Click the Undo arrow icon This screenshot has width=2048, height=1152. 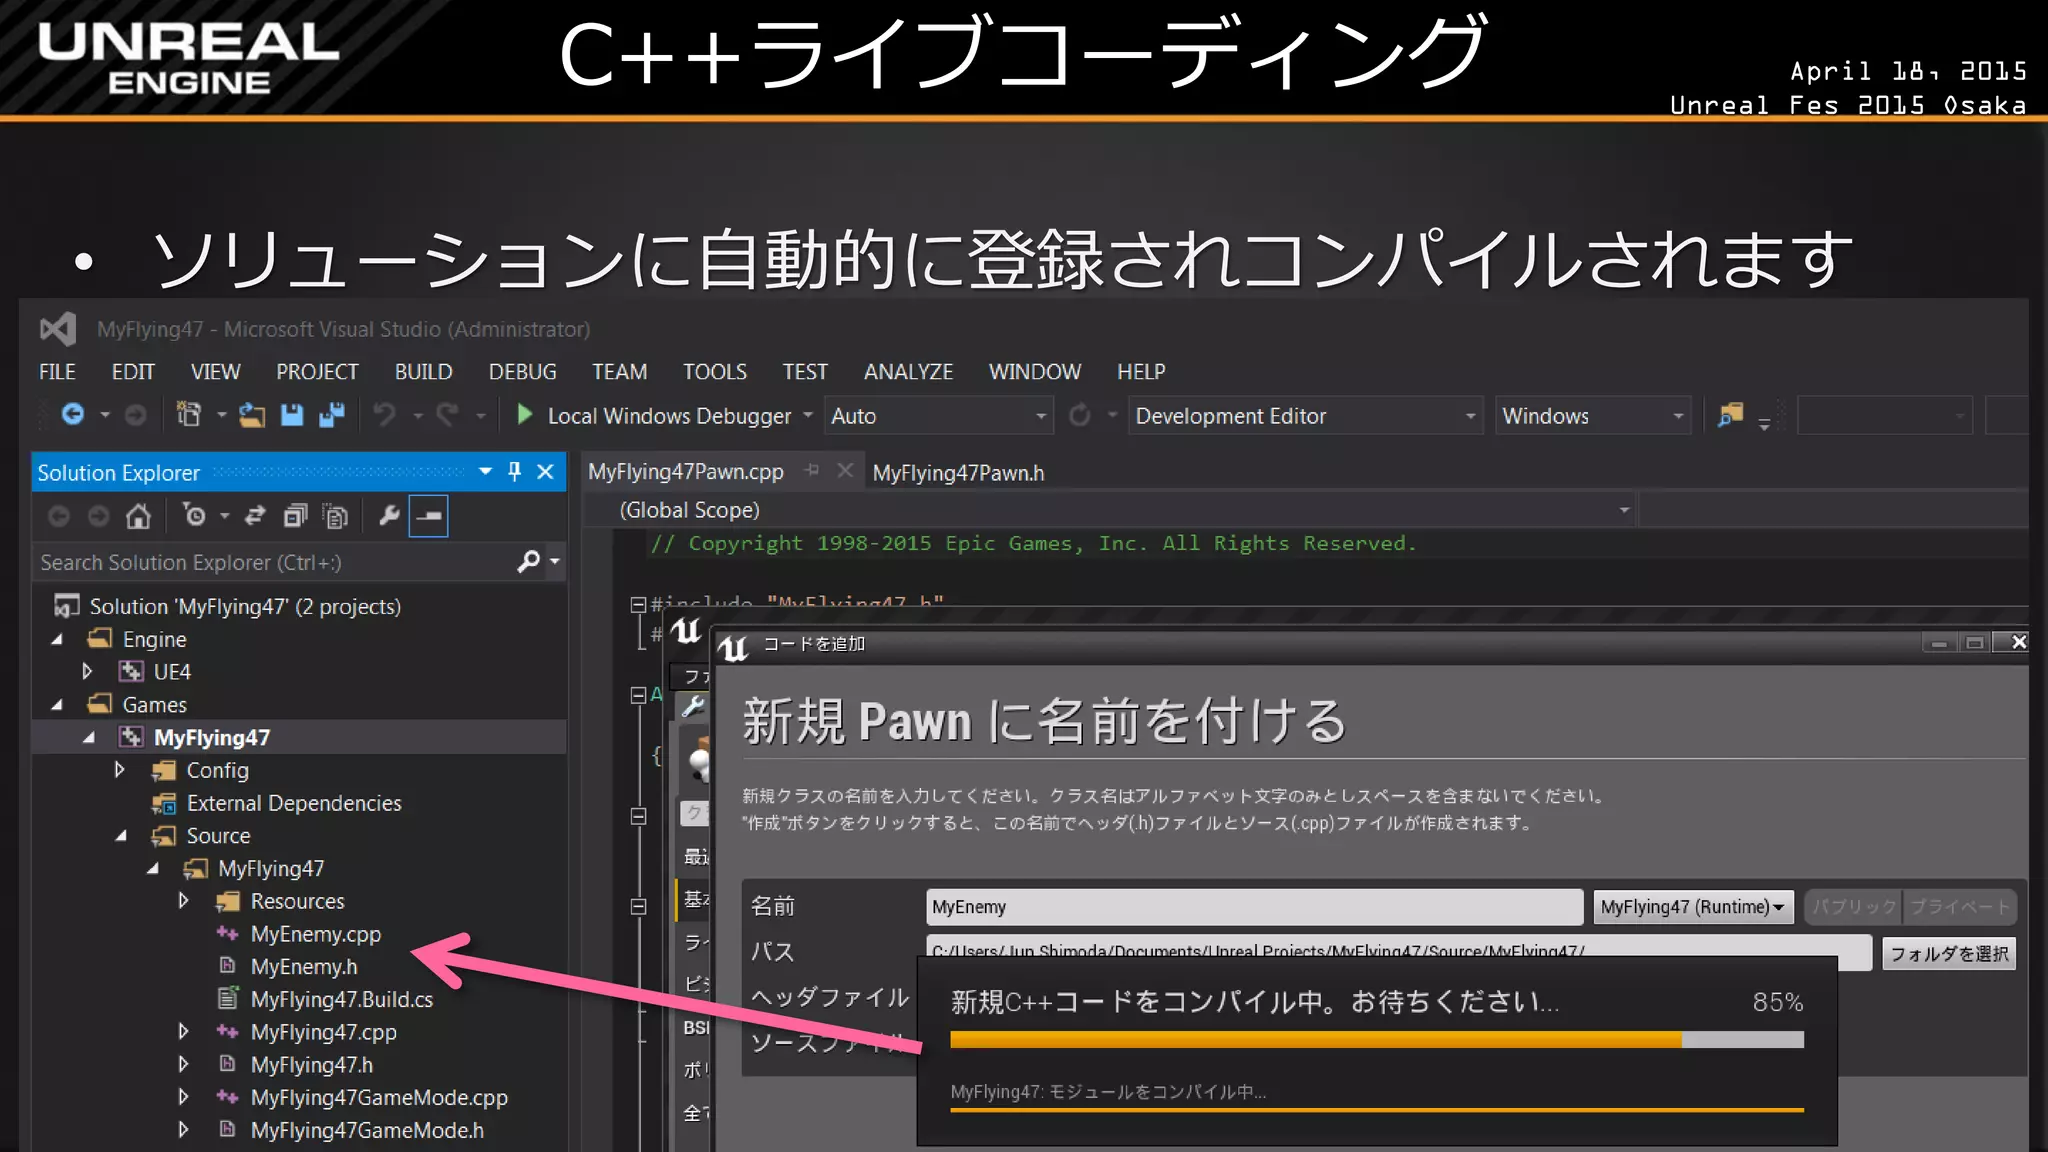point(385,414)
